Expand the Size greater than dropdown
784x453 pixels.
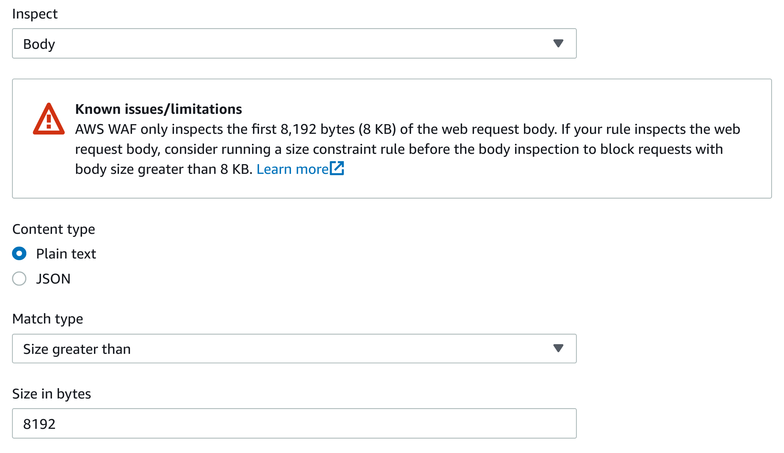click(x=294, y=348)
